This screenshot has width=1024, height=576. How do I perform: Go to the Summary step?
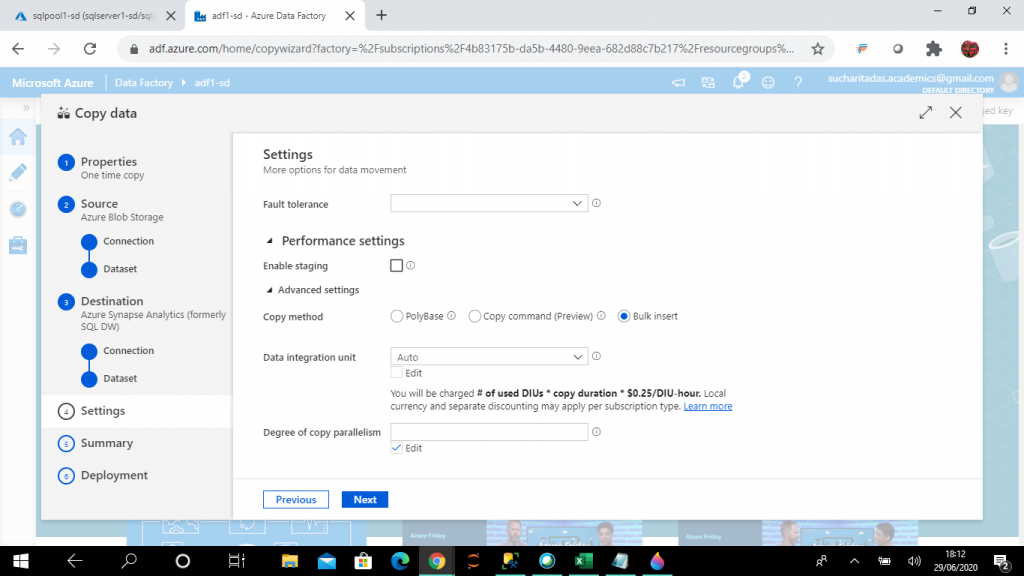click(106, 443)
